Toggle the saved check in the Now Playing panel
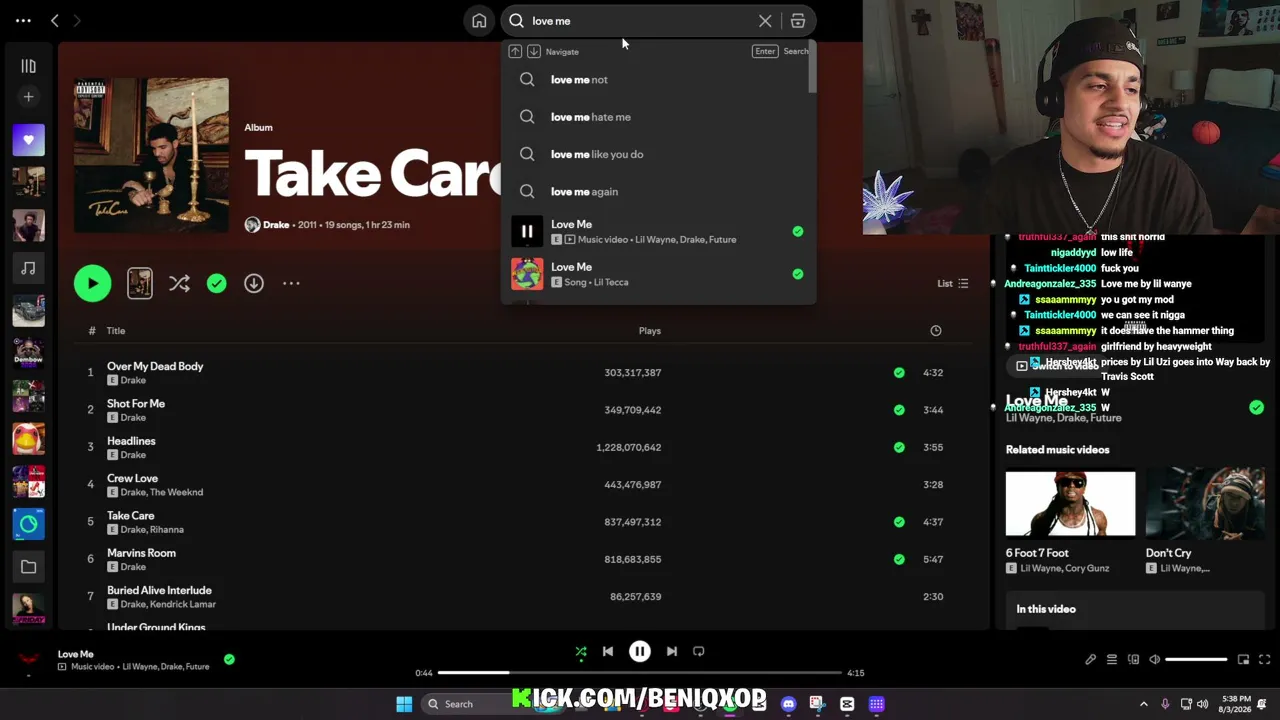Viewport: 1280px width, 720px height. click(1256, 407)
